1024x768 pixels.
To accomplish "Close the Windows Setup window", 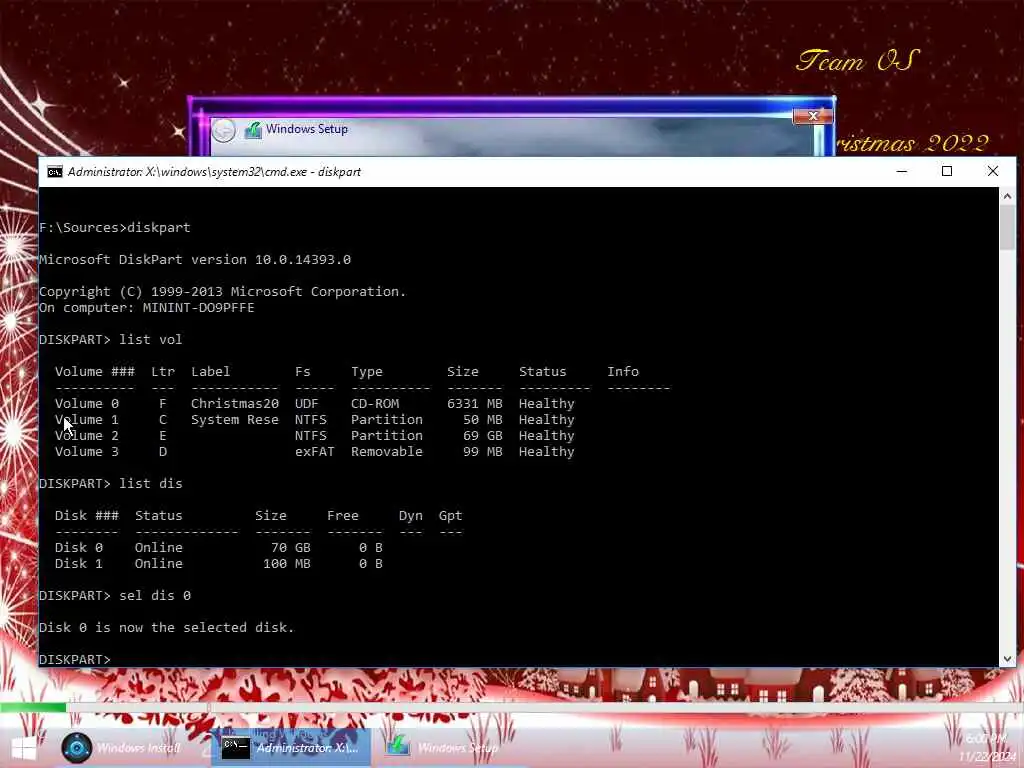I will tap(812, 116).
